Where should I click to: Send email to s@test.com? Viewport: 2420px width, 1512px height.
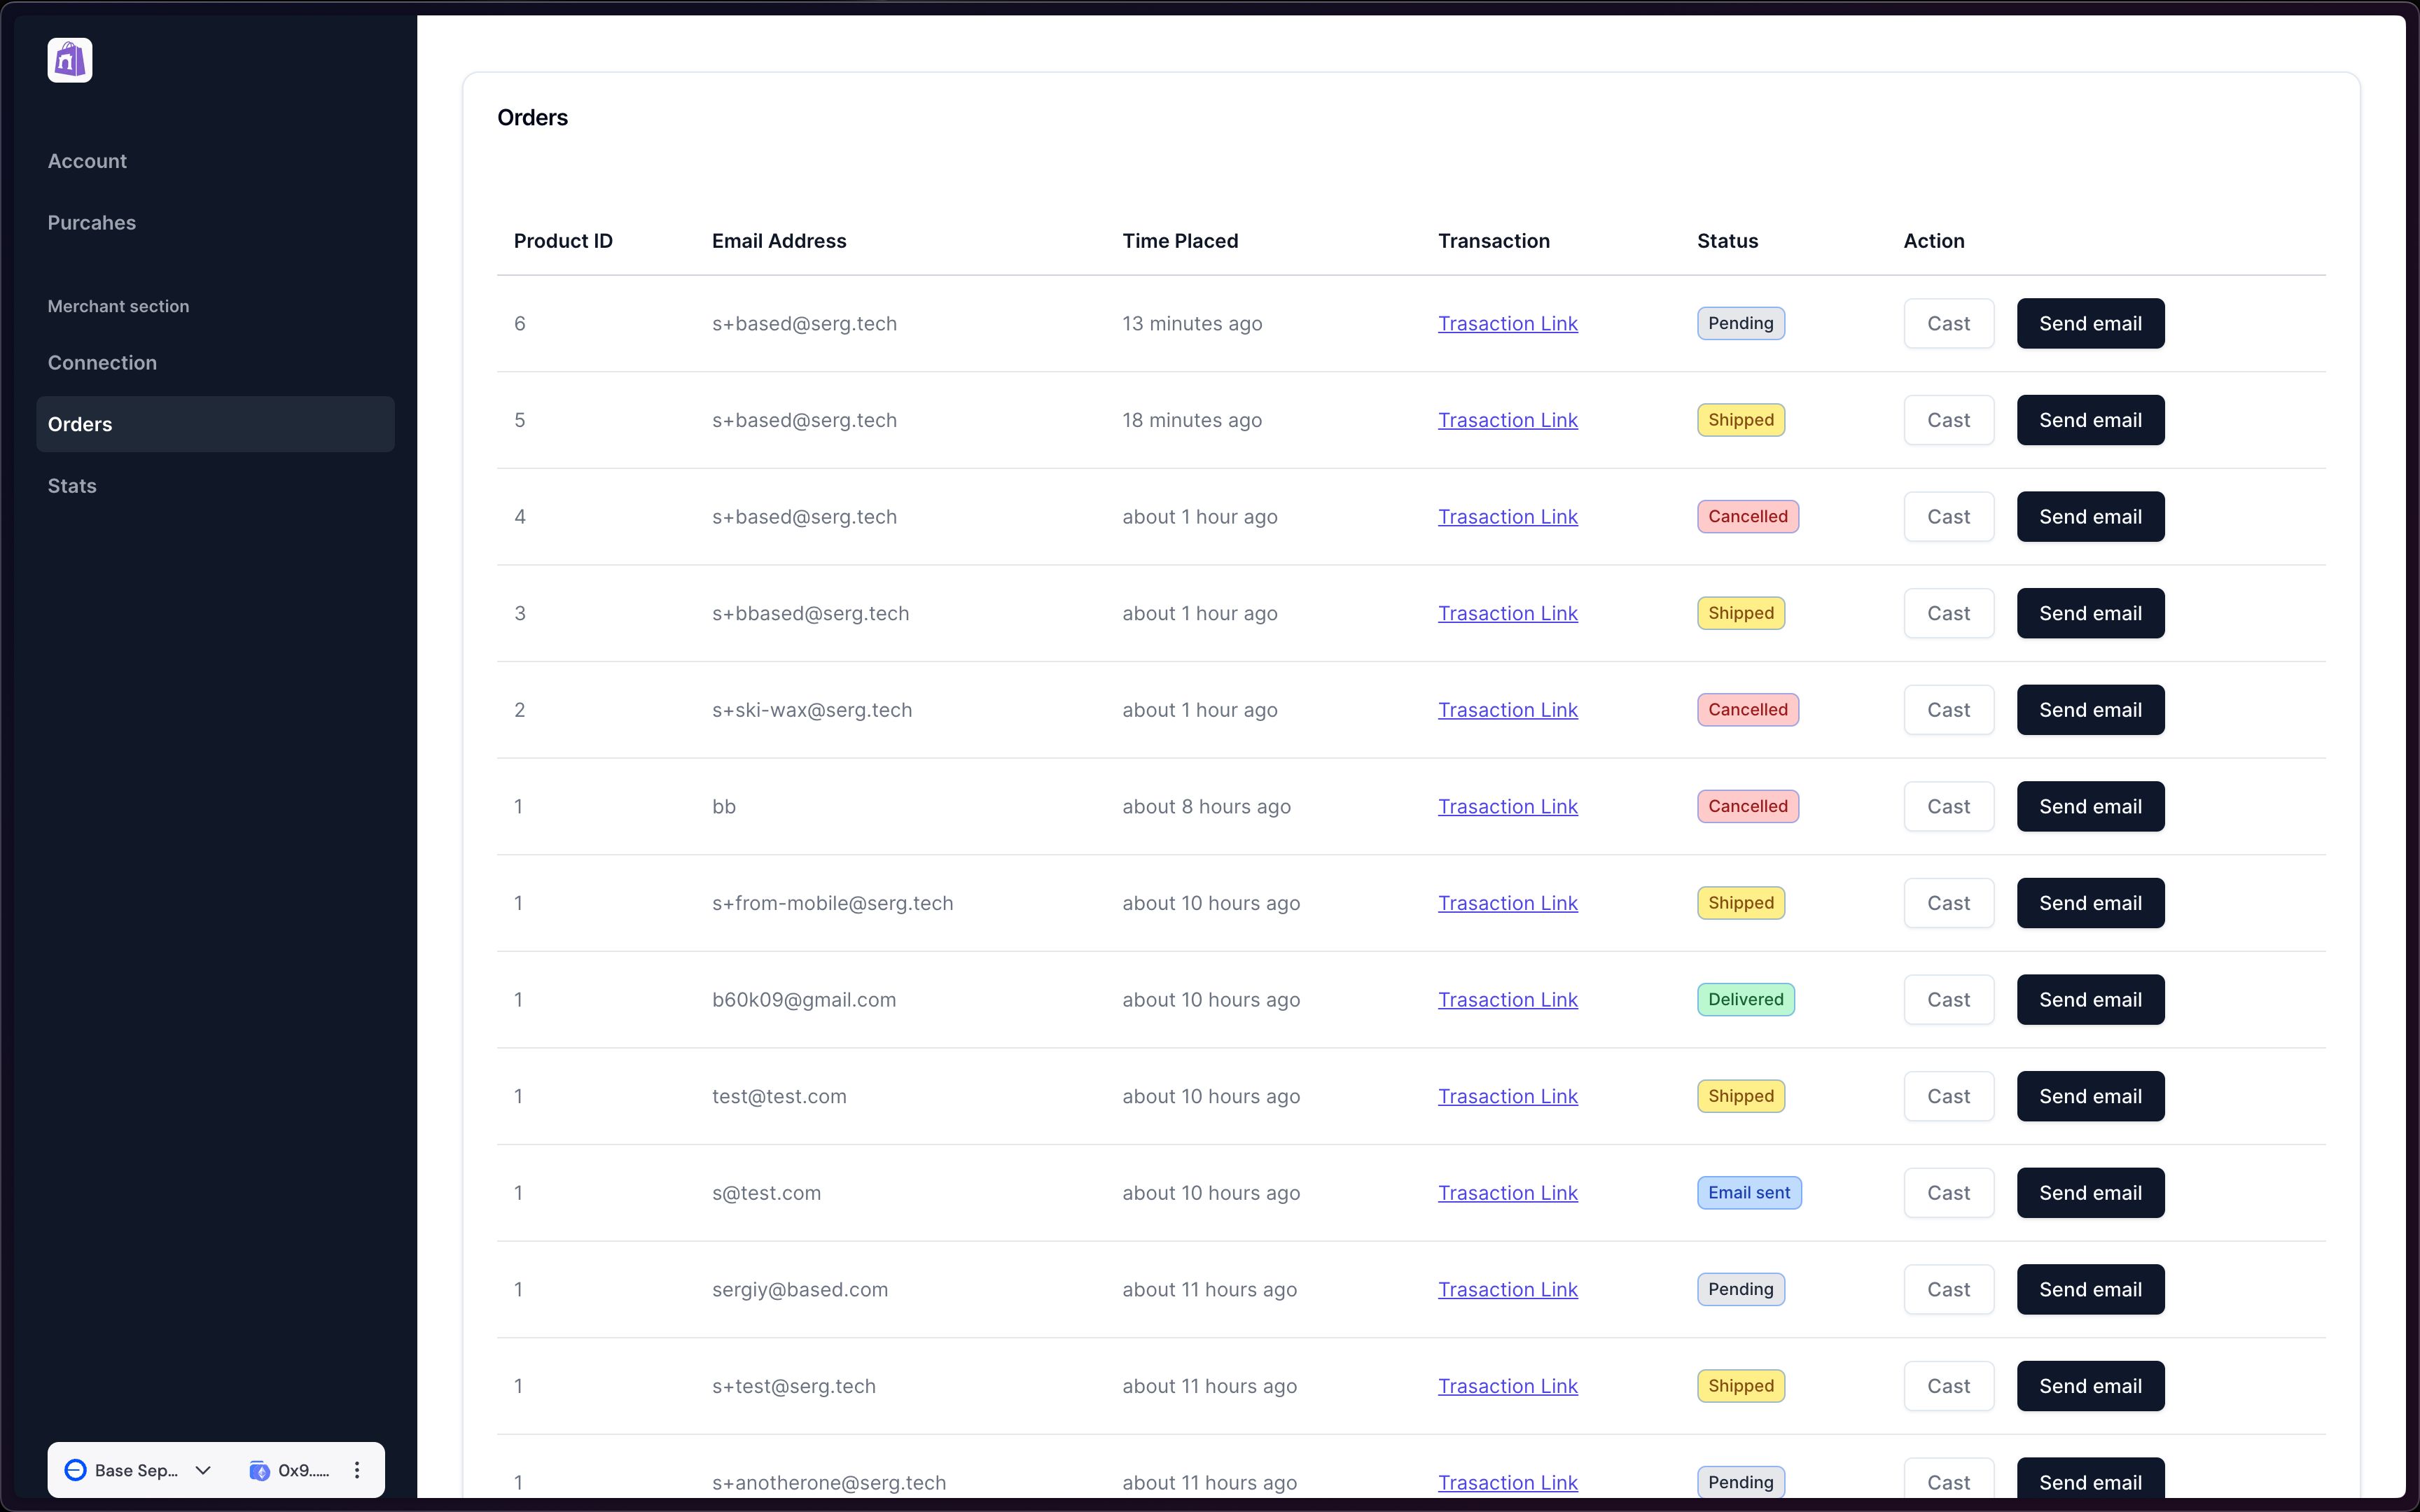click(x=2090, y=1193)
